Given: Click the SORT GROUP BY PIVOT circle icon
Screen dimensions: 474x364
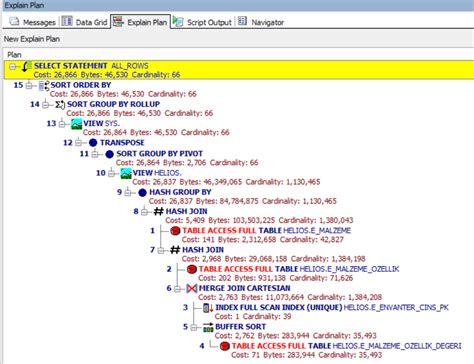Looking at the screenshot, I should coord(109,154).
